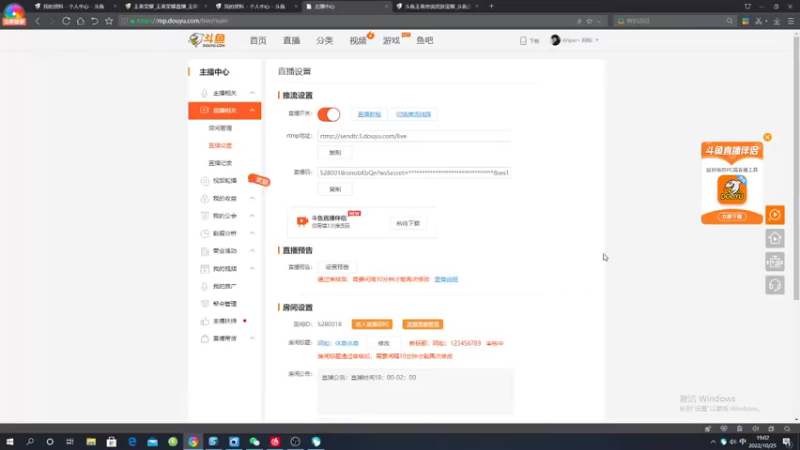Click the Douyu logo in the header
Screen dimensions: 800x450
[207, 40]
